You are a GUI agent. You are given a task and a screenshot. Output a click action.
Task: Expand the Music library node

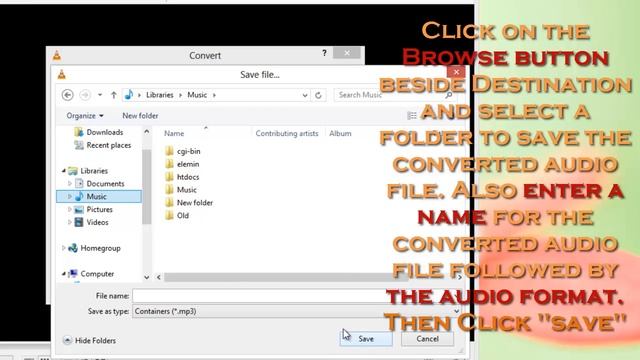pyautogui.click(x=70, y=197)
